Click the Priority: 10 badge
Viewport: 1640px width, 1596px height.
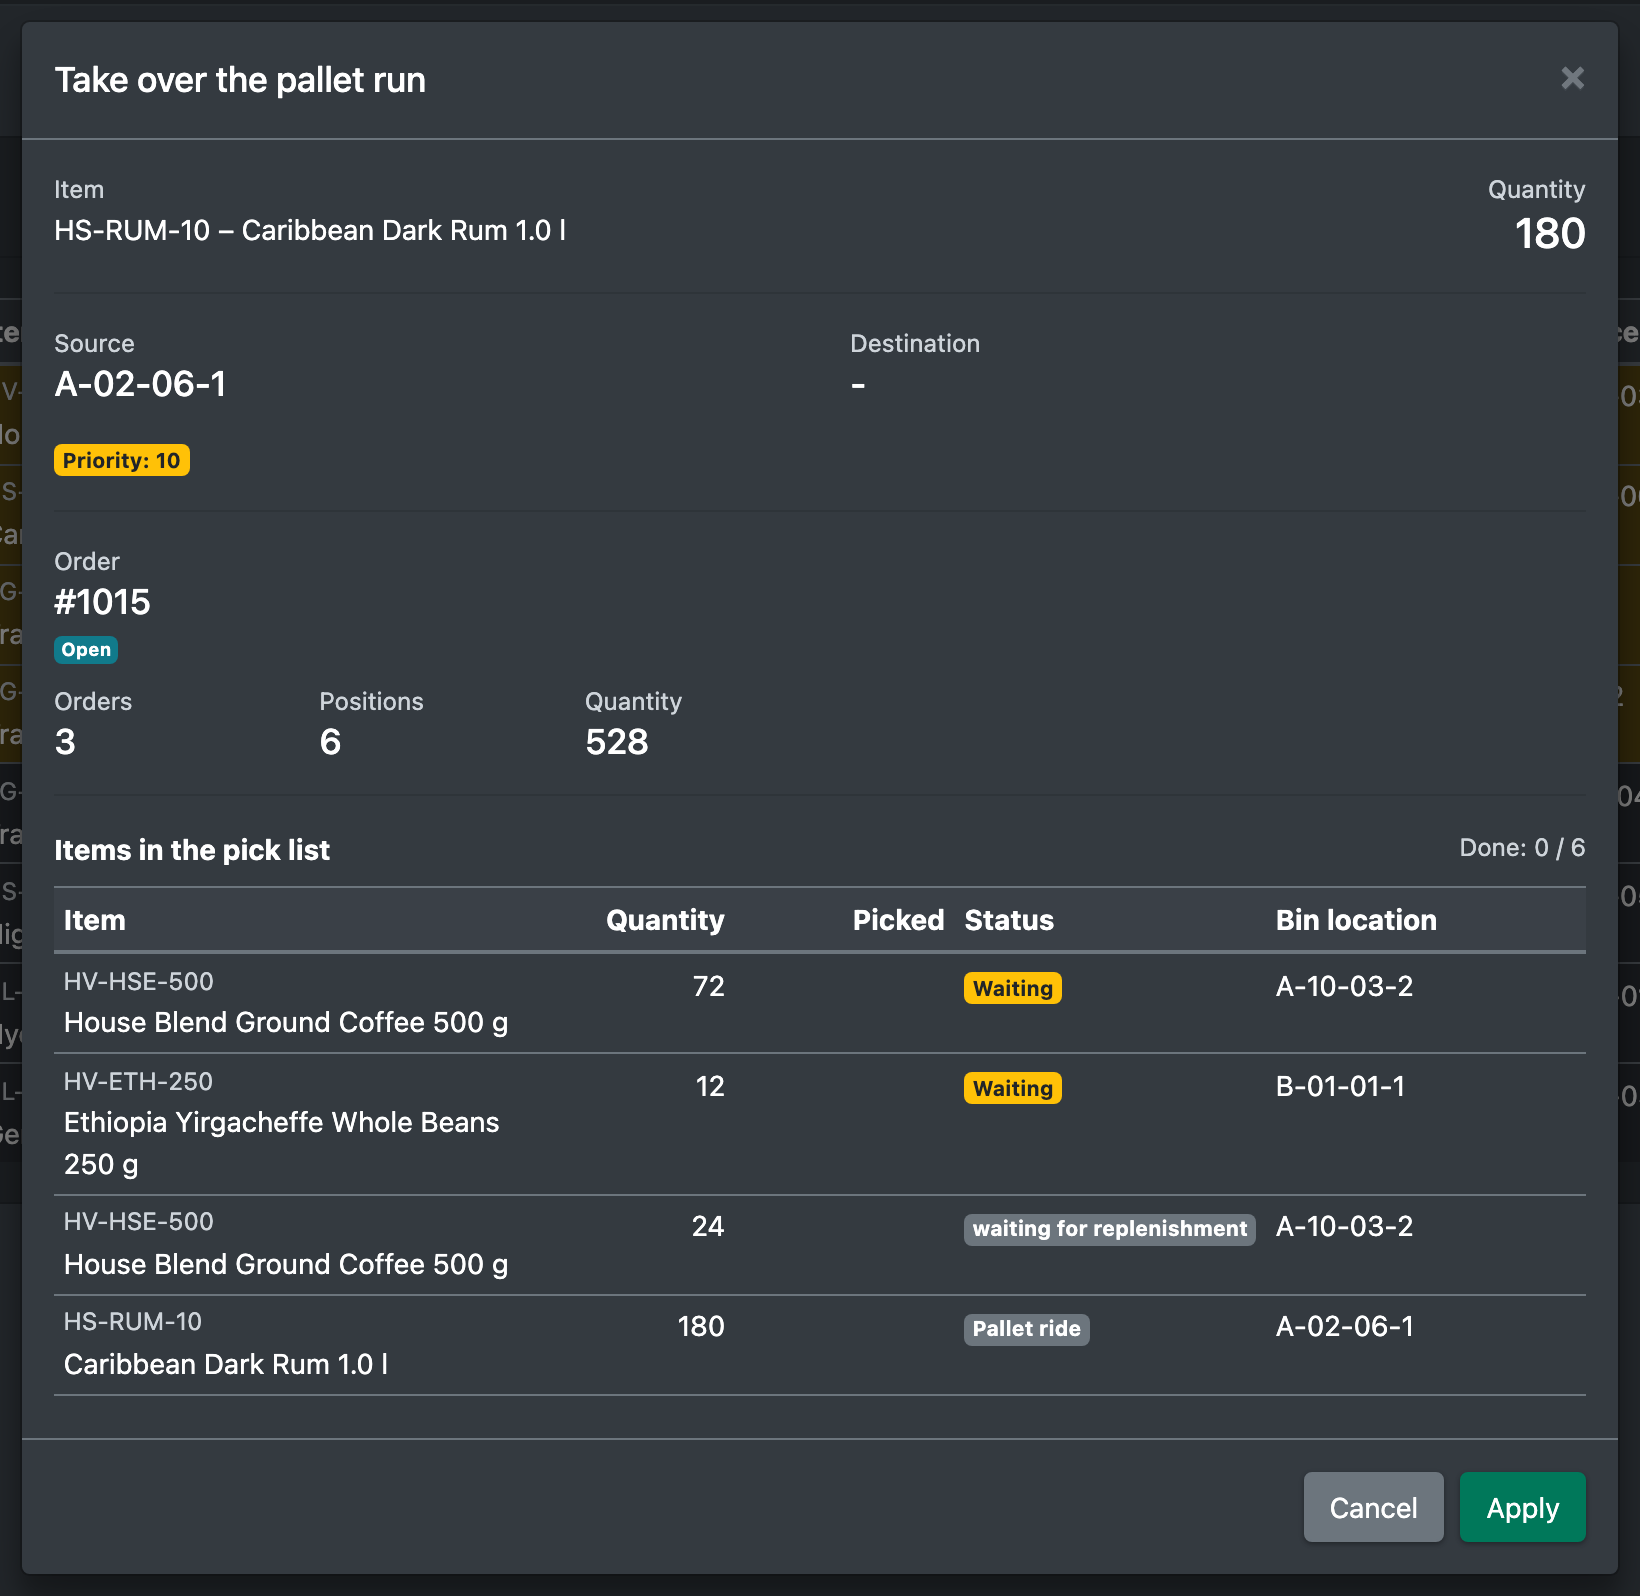coord(122,460)
